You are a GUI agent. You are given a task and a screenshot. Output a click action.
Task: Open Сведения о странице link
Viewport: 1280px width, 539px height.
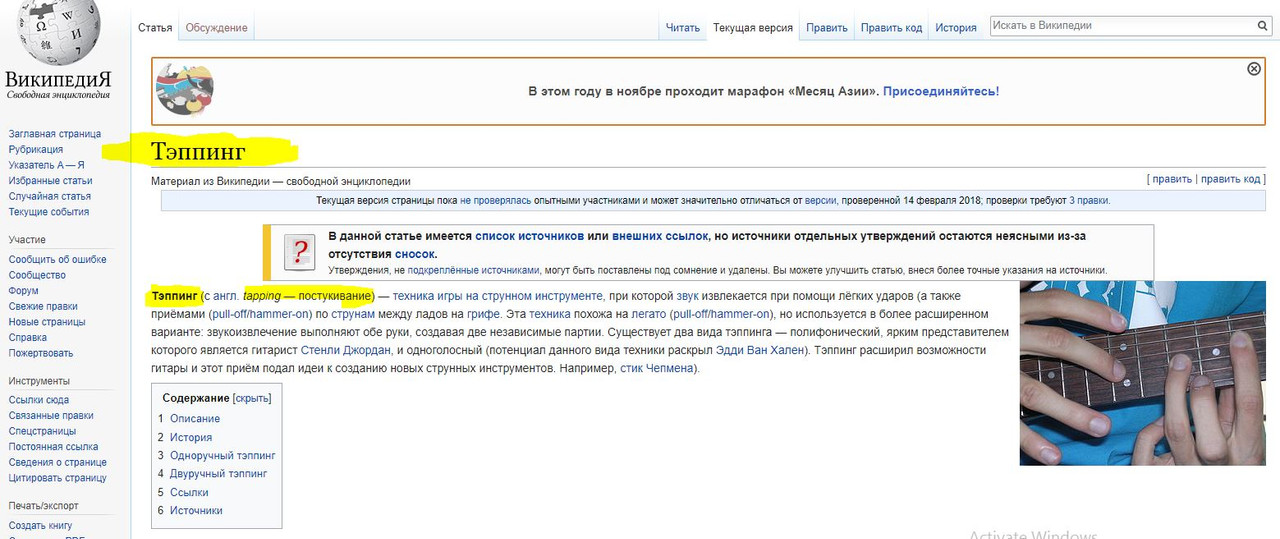[58, 463]
